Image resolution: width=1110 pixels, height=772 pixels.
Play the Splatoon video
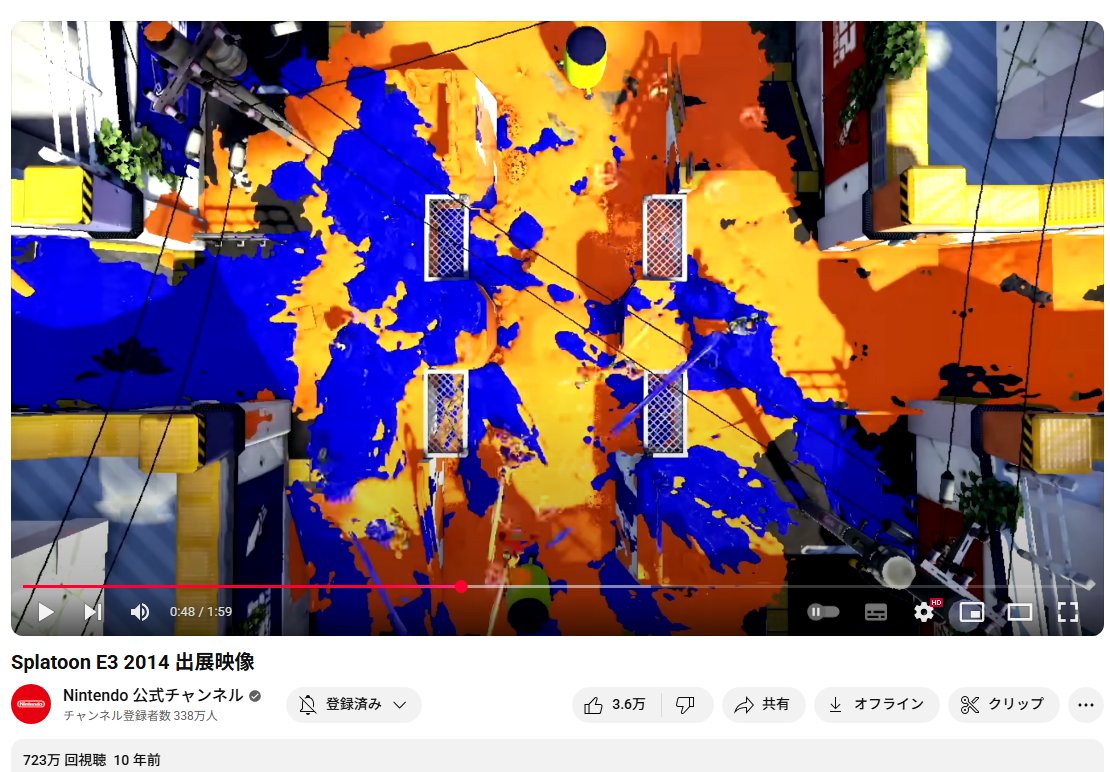45,611
